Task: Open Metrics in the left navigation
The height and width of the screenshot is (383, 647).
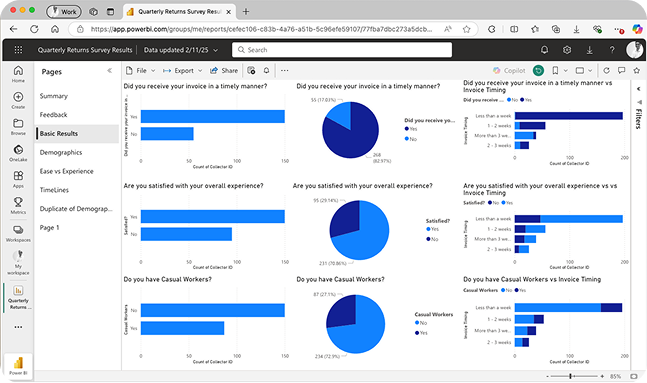Action: tap(18, 206)
